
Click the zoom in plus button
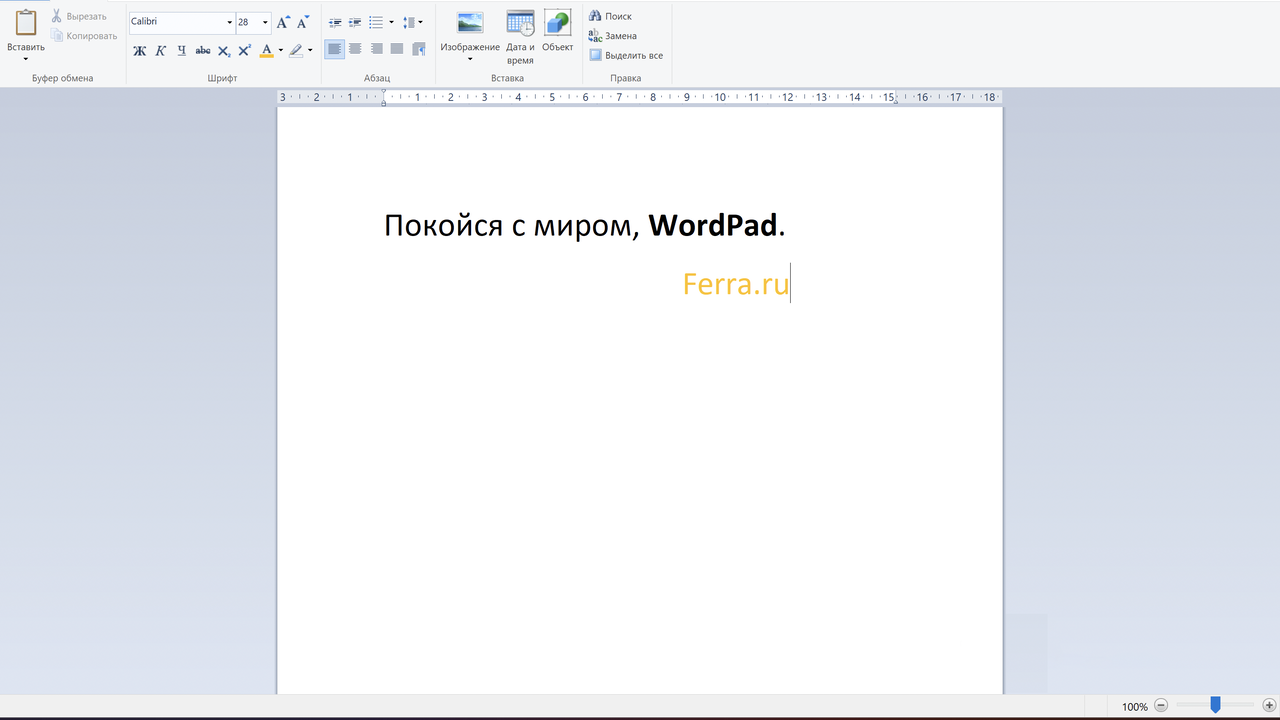pyautogui.click(x=1269, y=705)
